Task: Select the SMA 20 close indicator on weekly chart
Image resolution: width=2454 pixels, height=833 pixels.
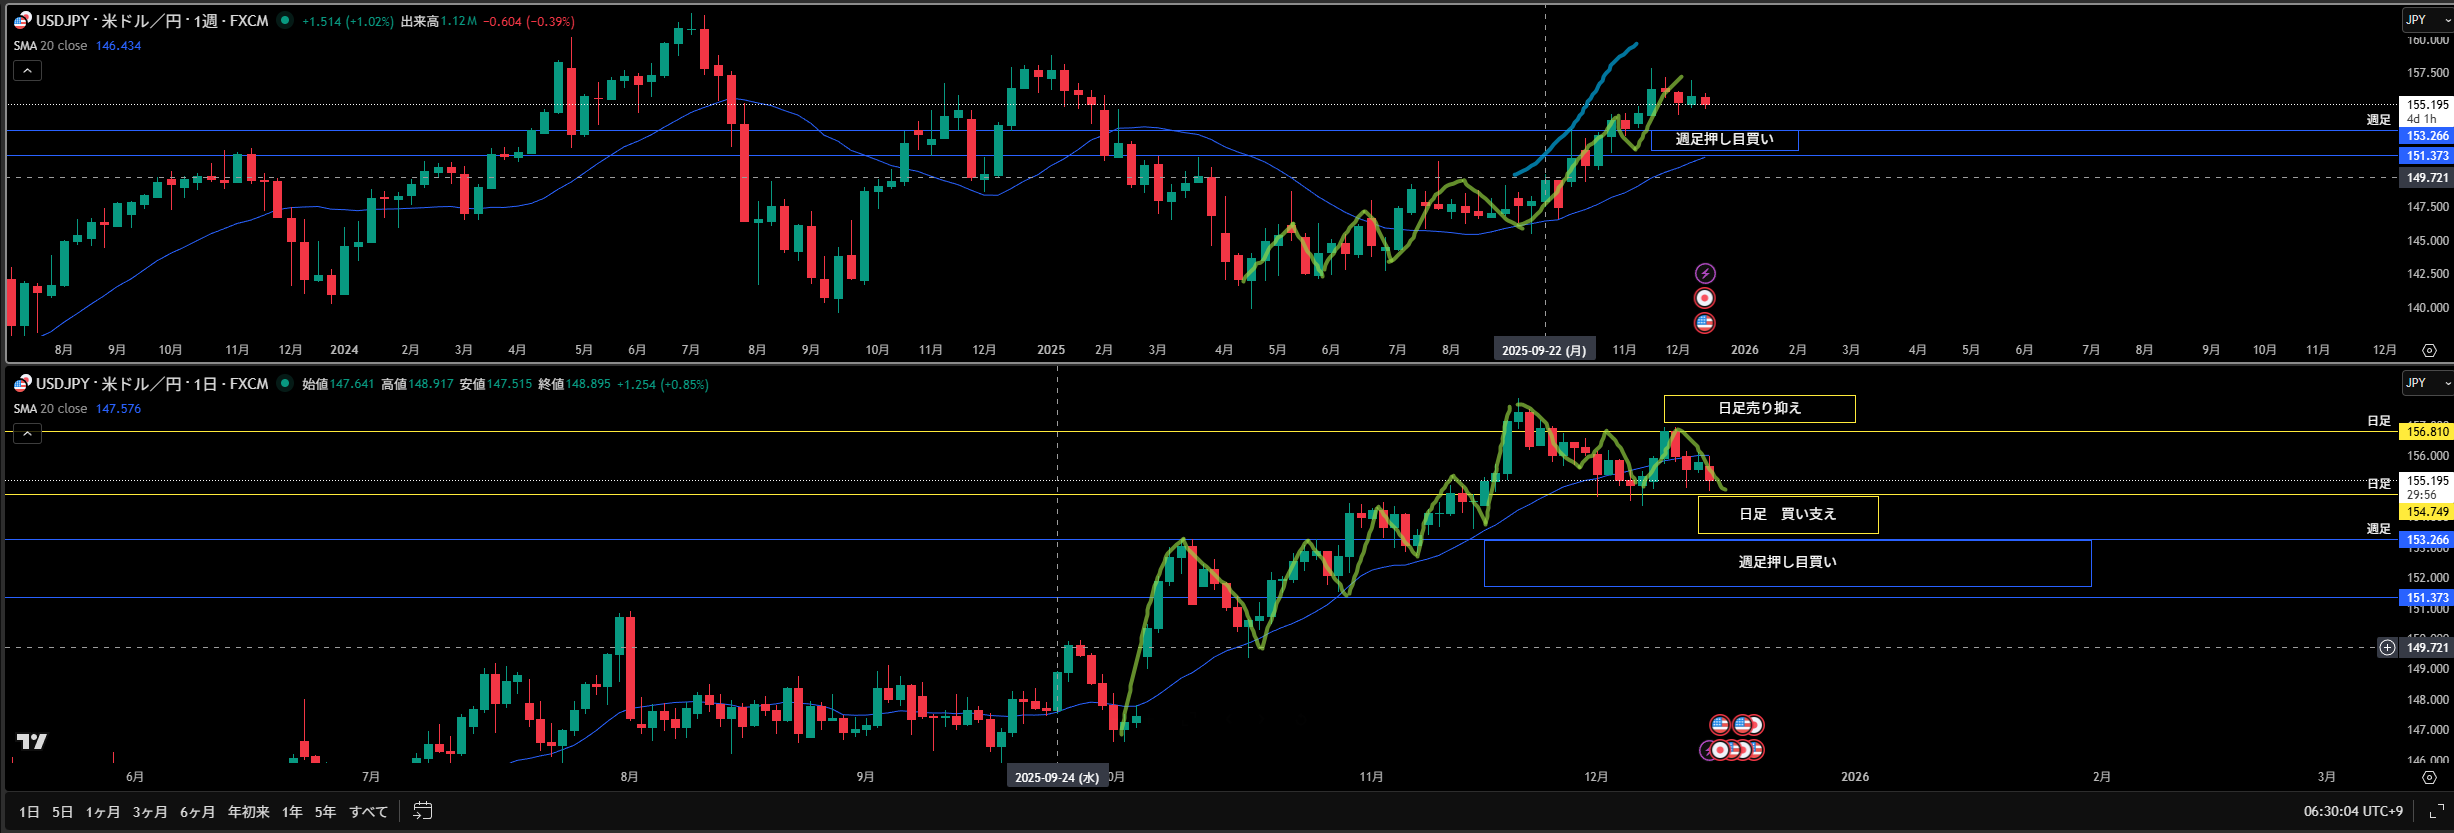Action: pos(50,46)
